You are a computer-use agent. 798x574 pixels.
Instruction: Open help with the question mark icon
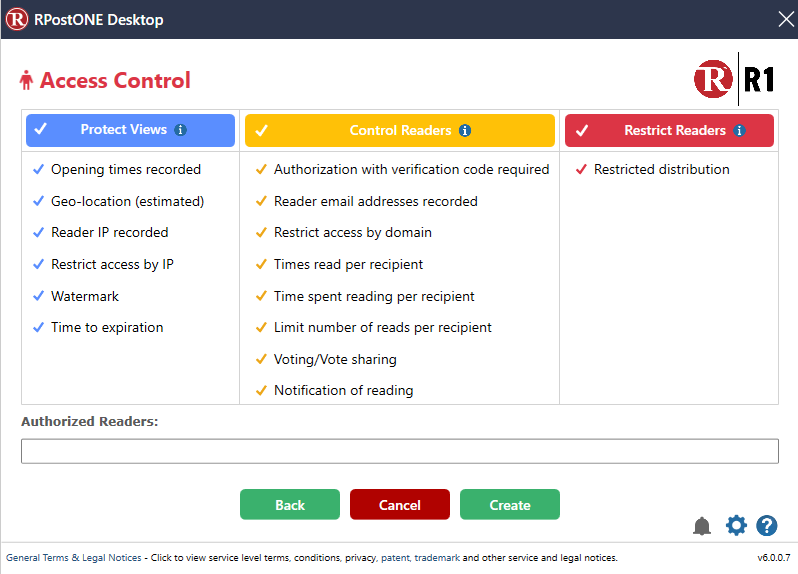pos(767,525)
